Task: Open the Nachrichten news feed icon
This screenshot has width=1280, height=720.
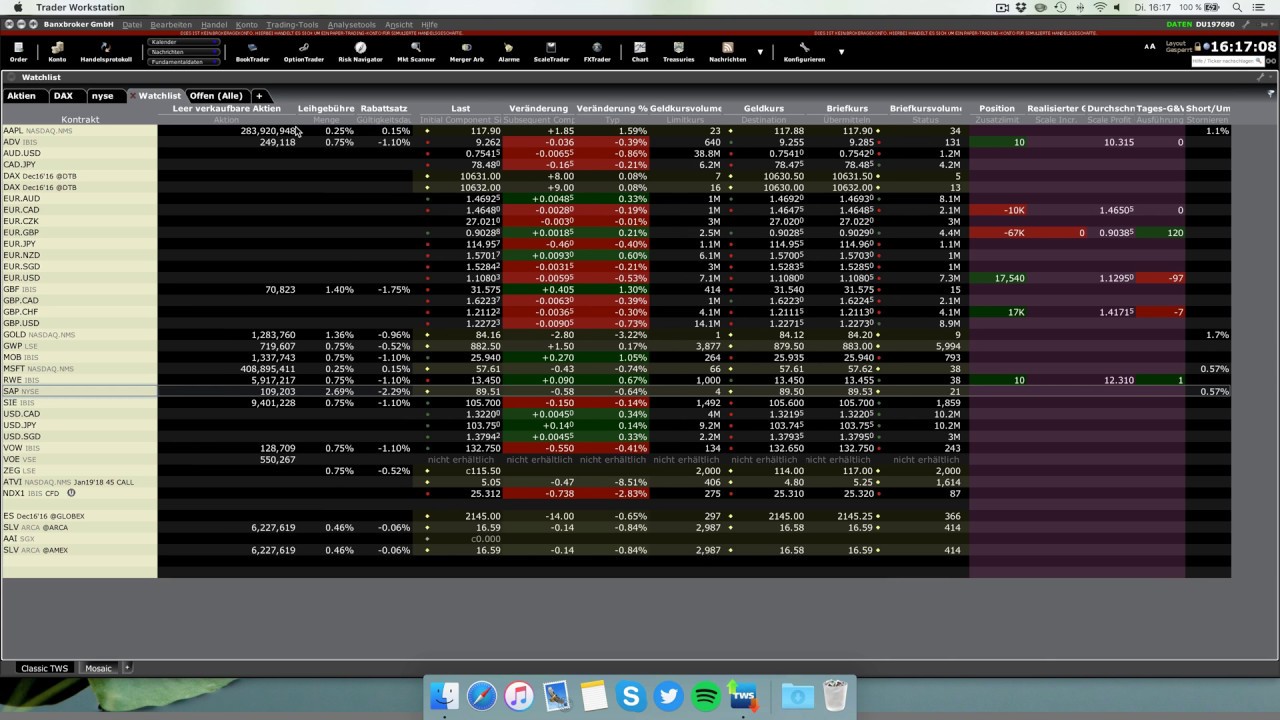Action: tap(727, 52)
